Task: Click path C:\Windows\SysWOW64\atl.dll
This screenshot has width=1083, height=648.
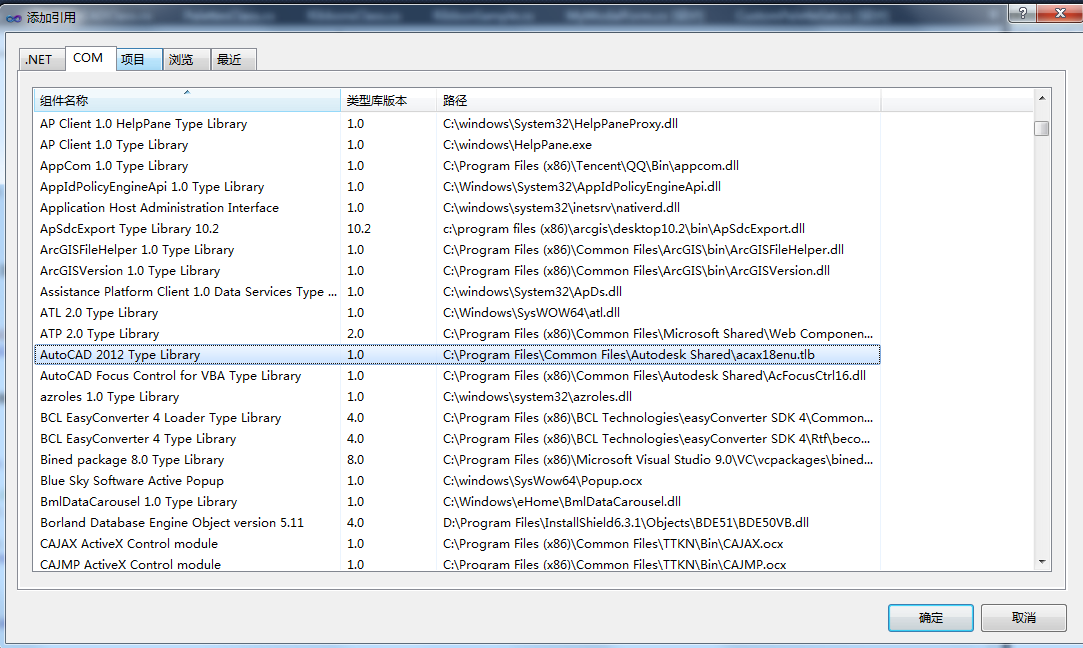Action: (x=531, y=312)
